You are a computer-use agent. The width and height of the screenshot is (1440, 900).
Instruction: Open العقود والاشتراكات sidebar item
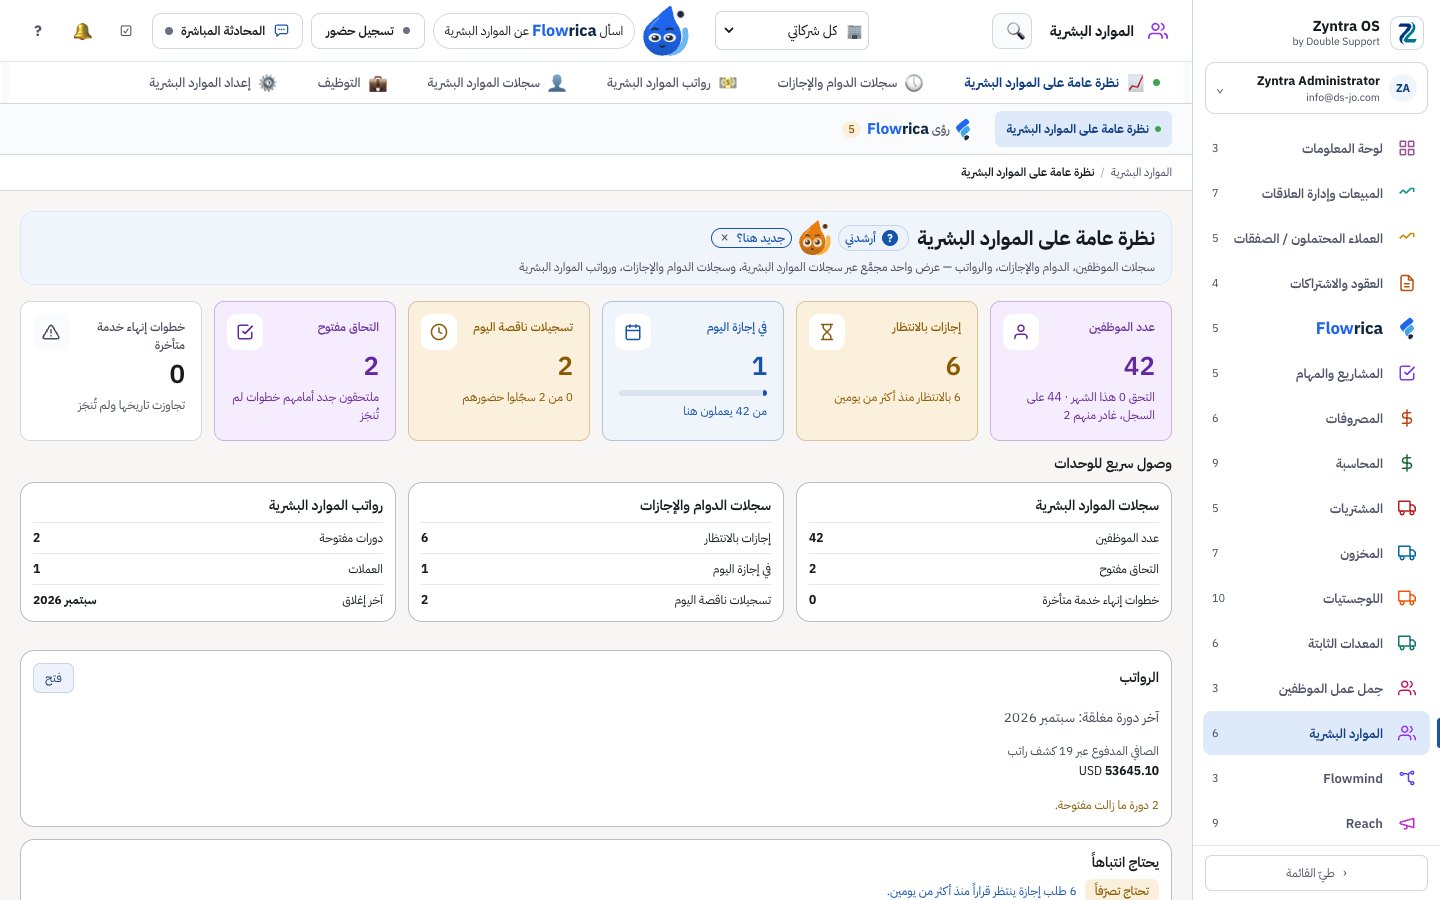(x=1316, y=283)
